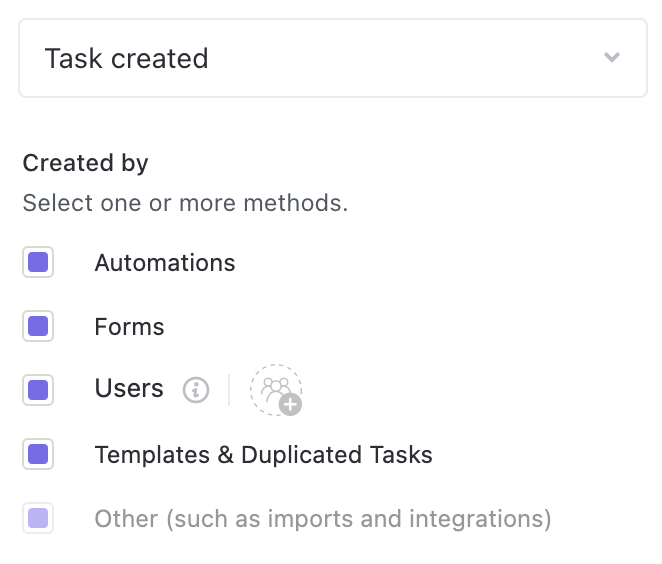Viewport: 662px width, 564px height.
Task: Click the divider between info and people icons
Action: 229,390
